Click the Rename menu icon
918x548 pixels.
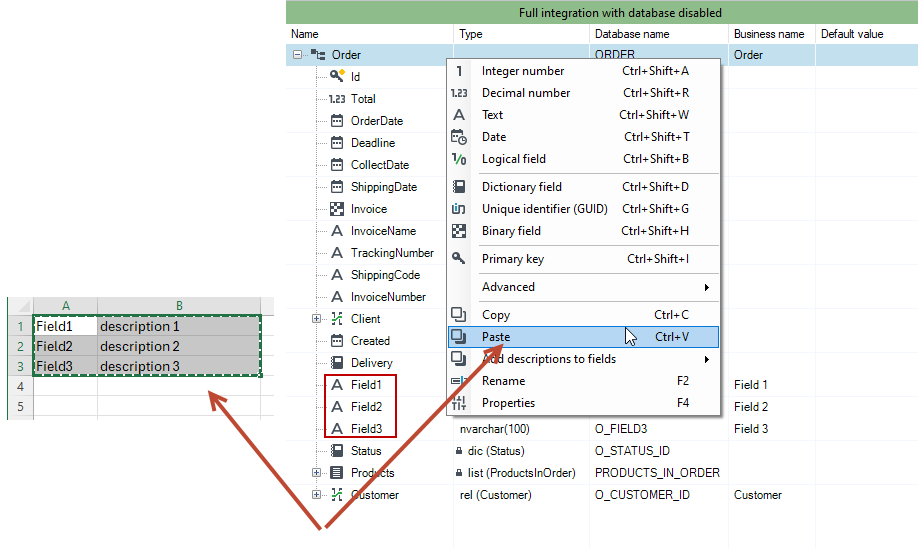click(458, 381)
